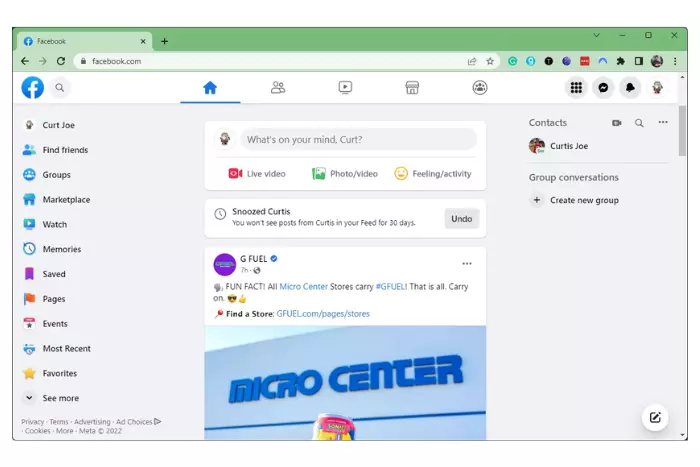The height and width of the screenshot is (467, 700).
Task: Open the More footer link
Action: (64, 431)
